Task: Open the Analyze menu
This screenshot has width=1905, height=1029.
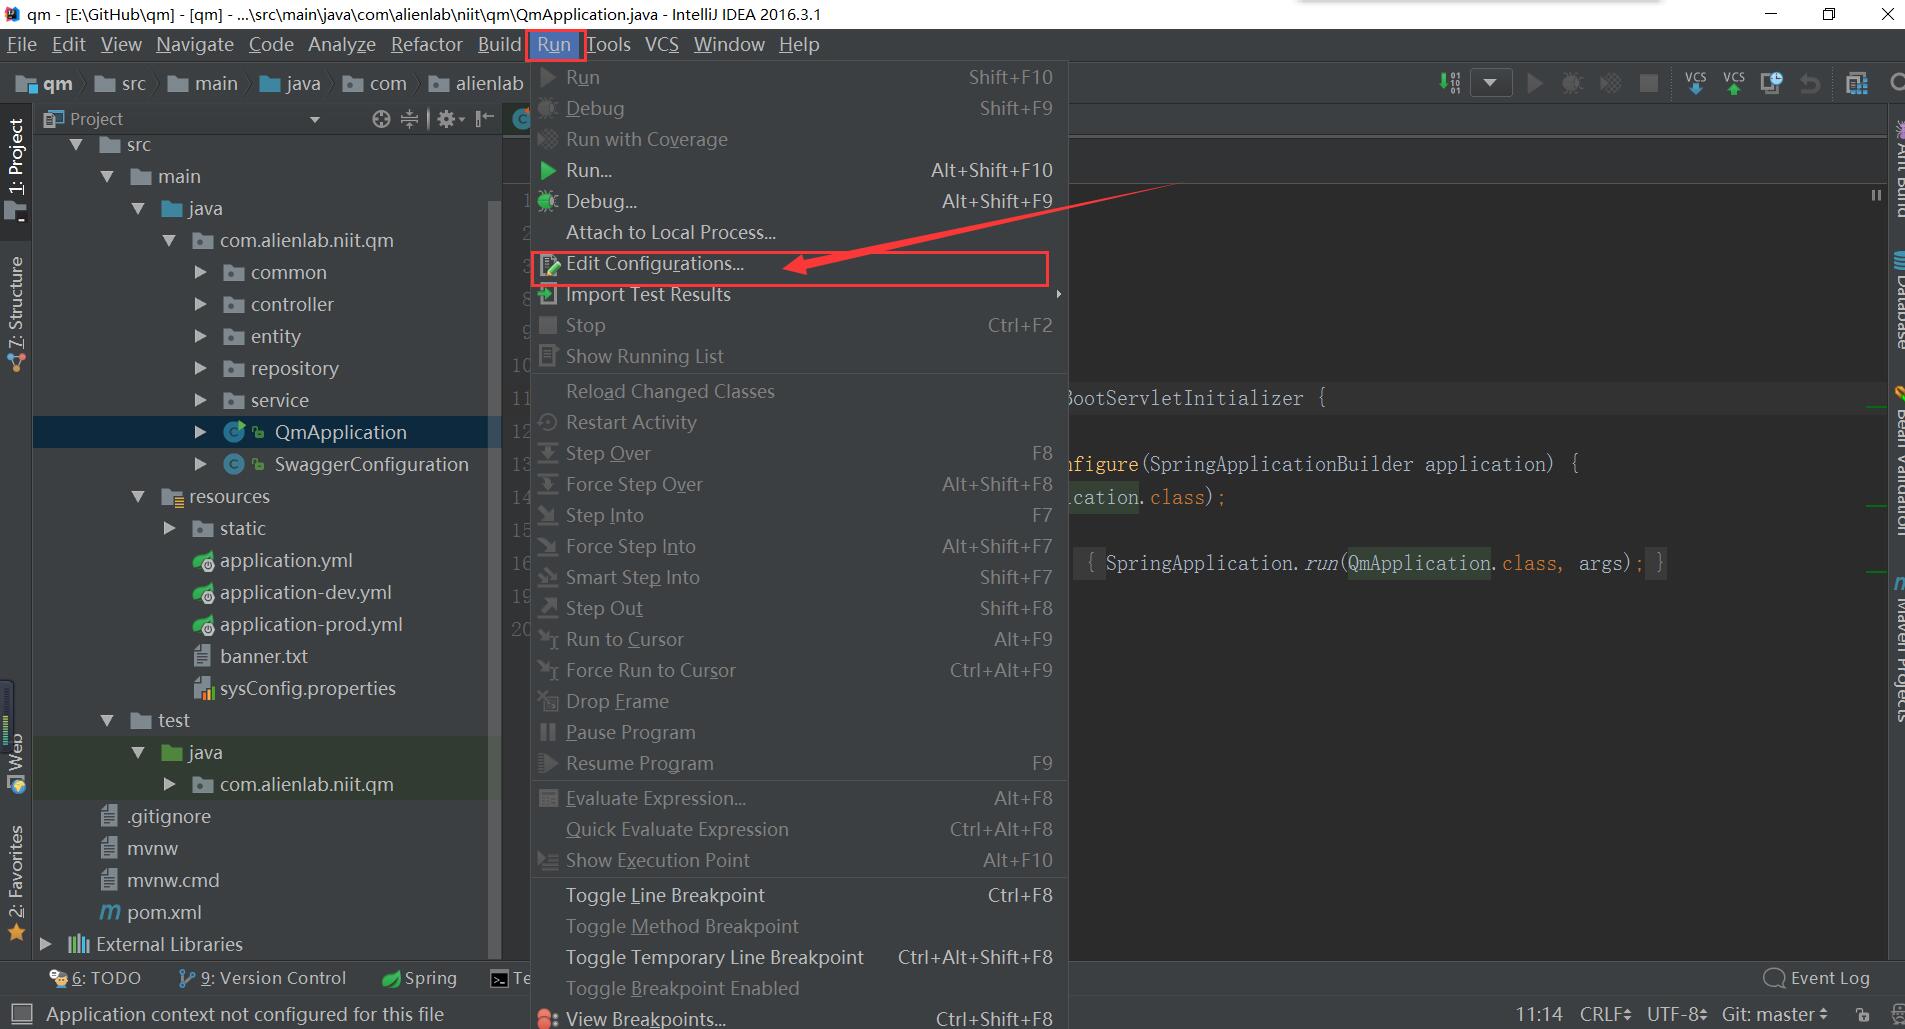Action: [x=342, y=45]
